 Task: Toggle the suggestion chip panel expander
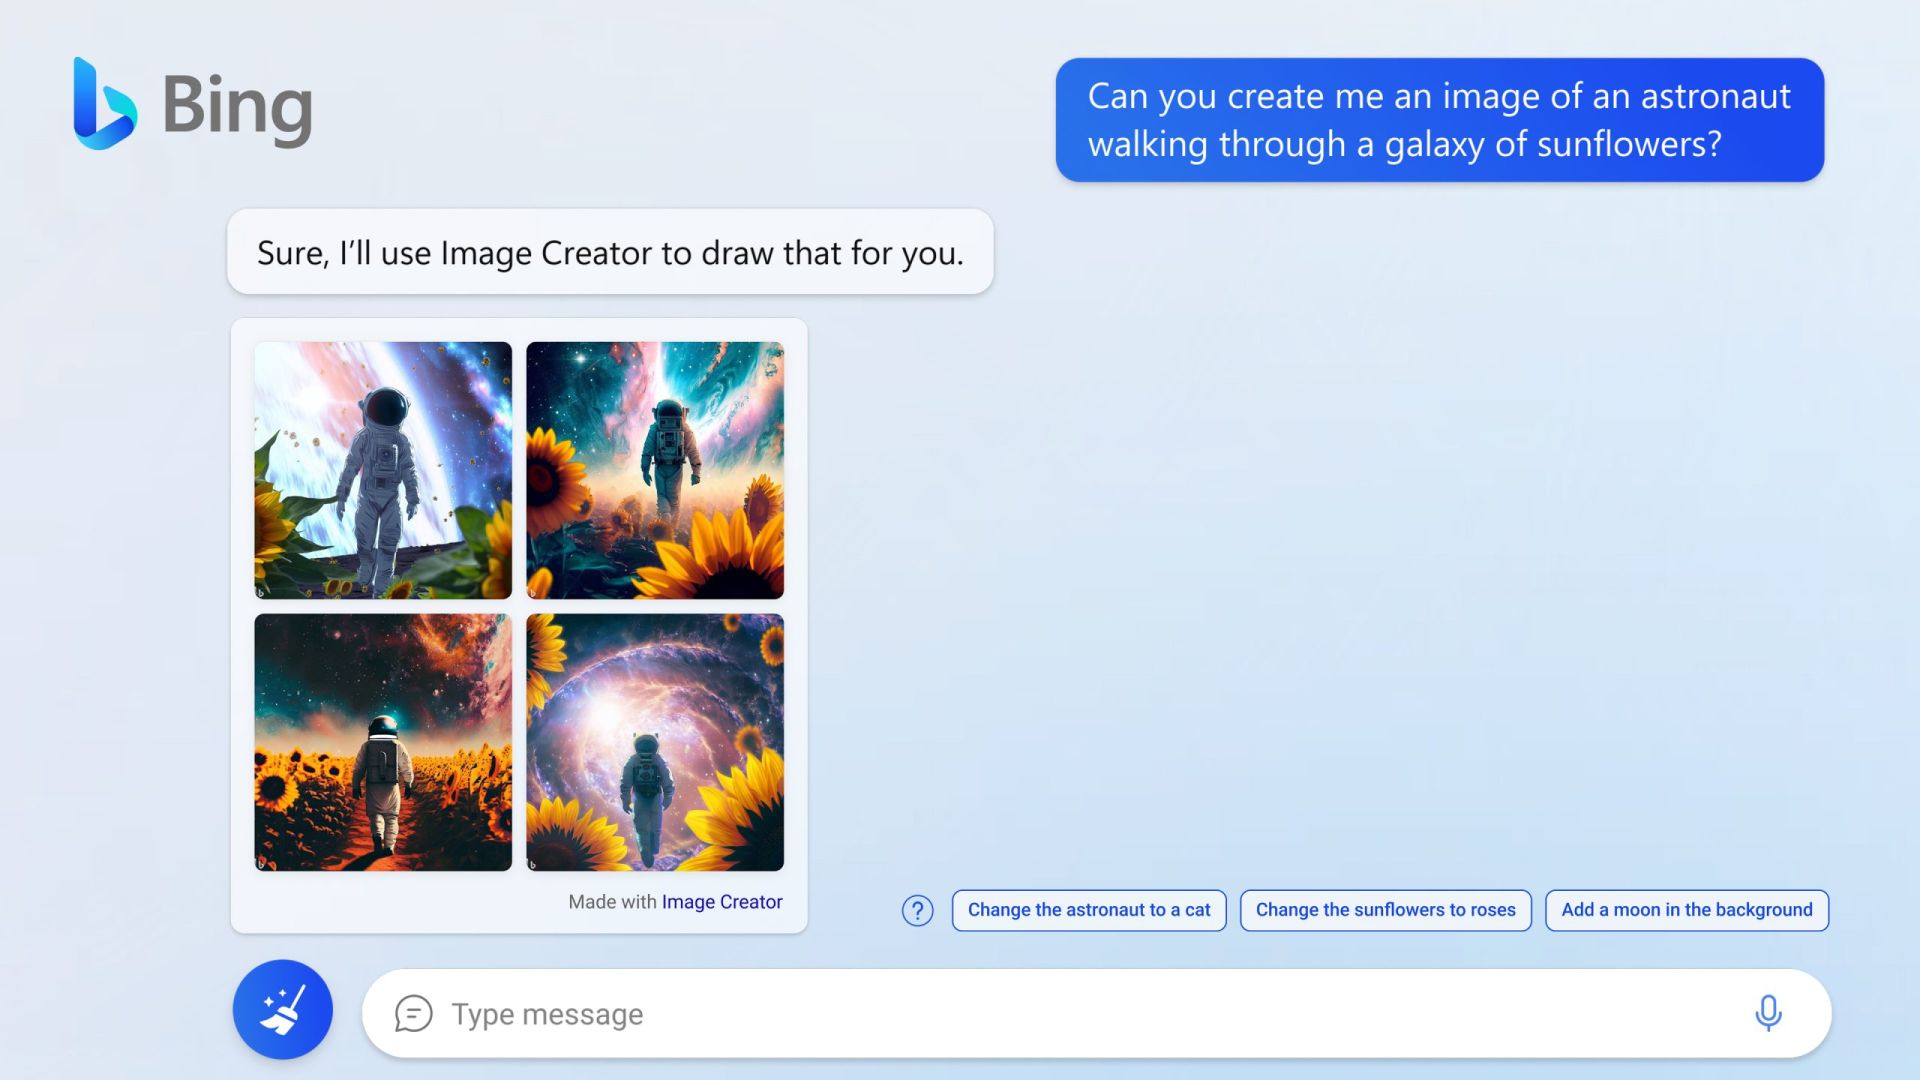click(919, 910)
